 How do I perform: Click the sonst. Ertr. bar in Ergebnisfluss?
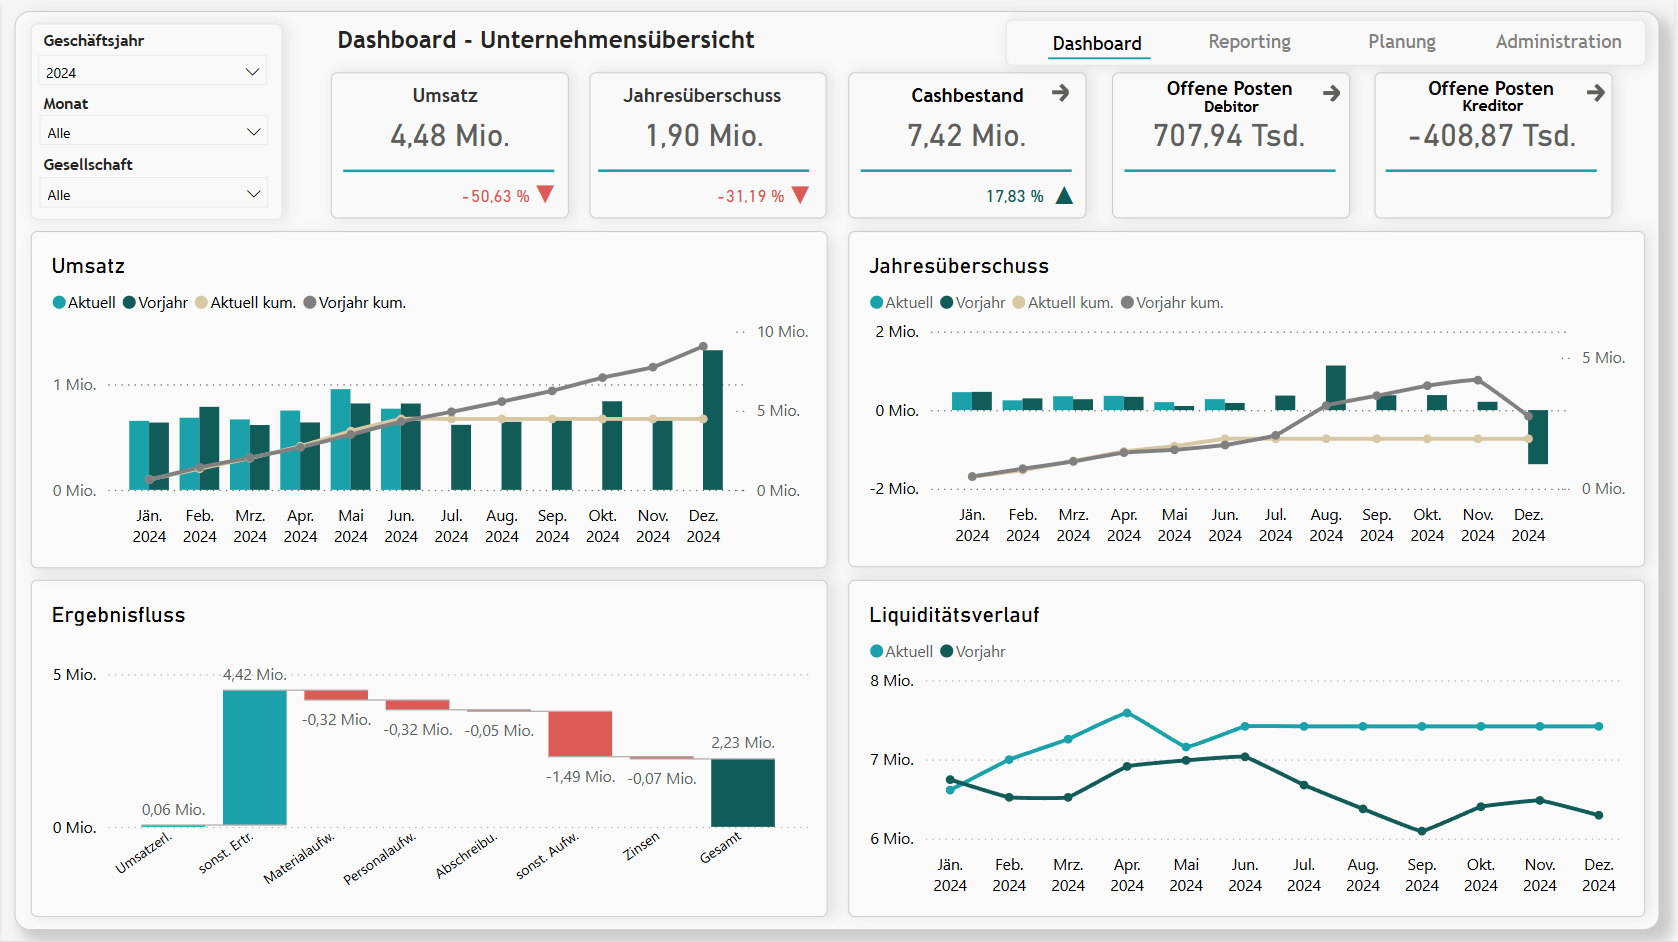[255, 757]
